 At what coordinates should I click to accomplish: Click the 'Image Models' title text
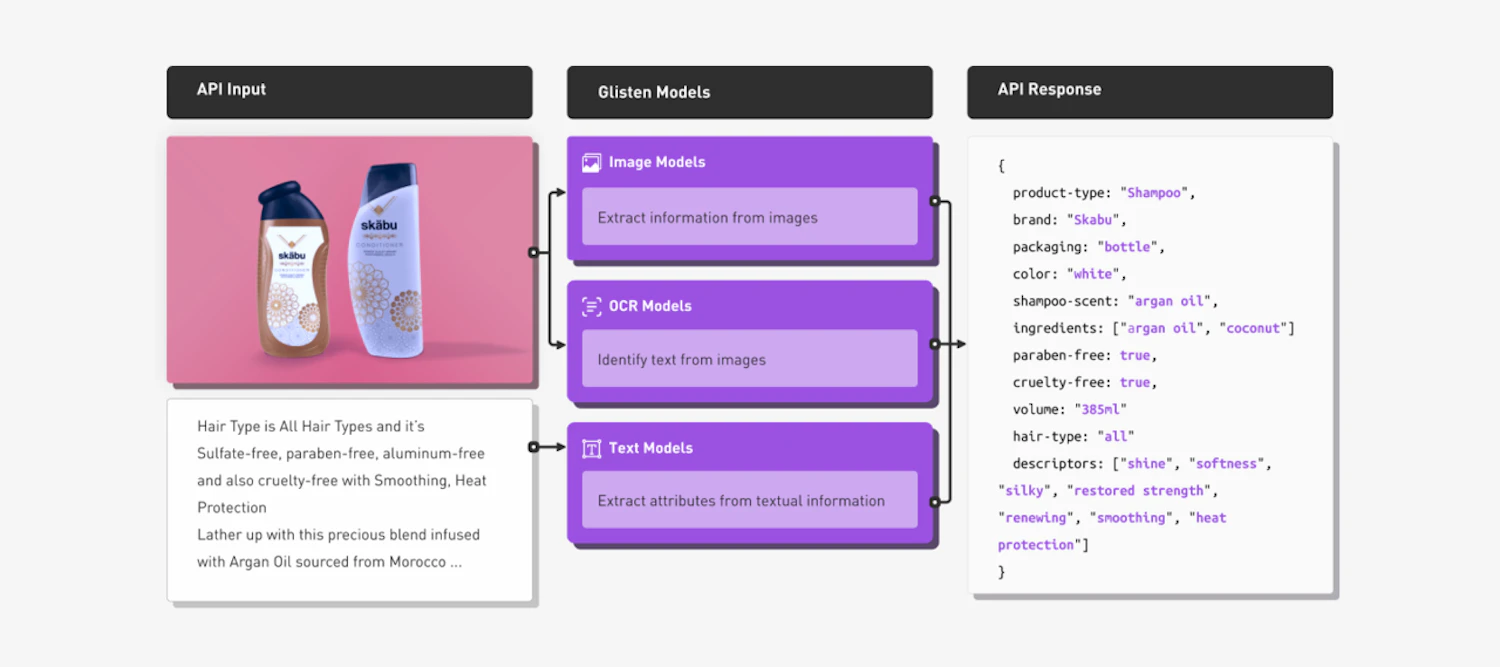click(x=657, y=162)
